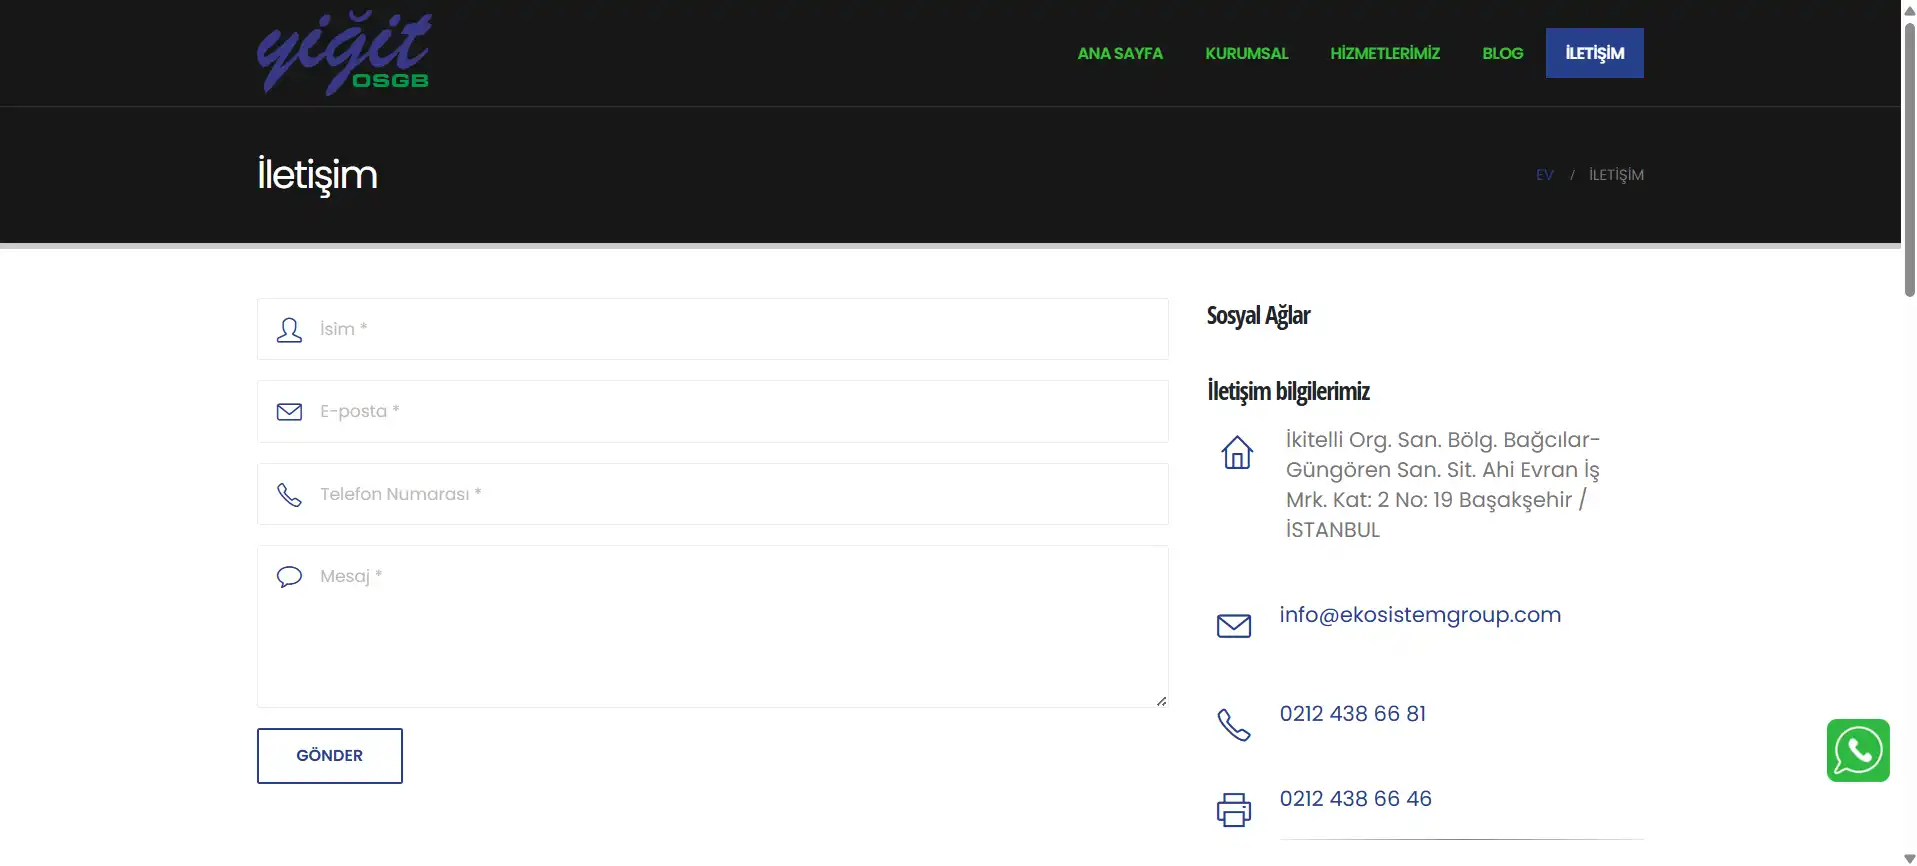Submit the form with GÖNDER button
This screenshot has height=866, width=1917.
(330, 756)
